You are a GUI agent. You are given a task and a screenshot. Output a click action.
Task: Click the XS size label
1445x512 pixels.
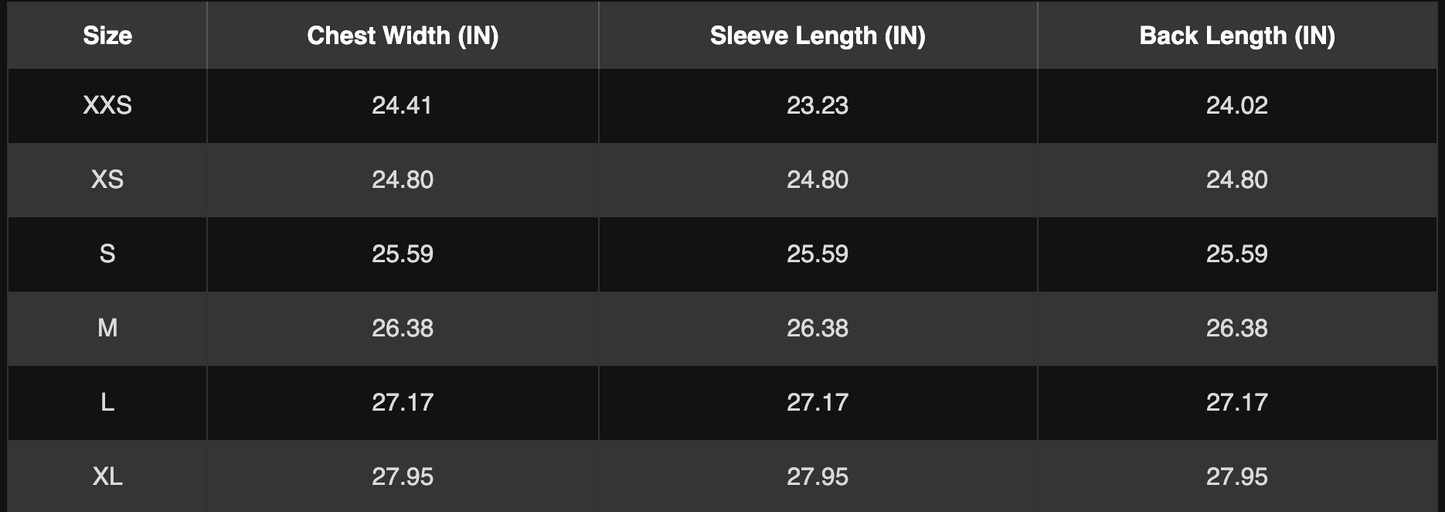click(x=107, y=180)
